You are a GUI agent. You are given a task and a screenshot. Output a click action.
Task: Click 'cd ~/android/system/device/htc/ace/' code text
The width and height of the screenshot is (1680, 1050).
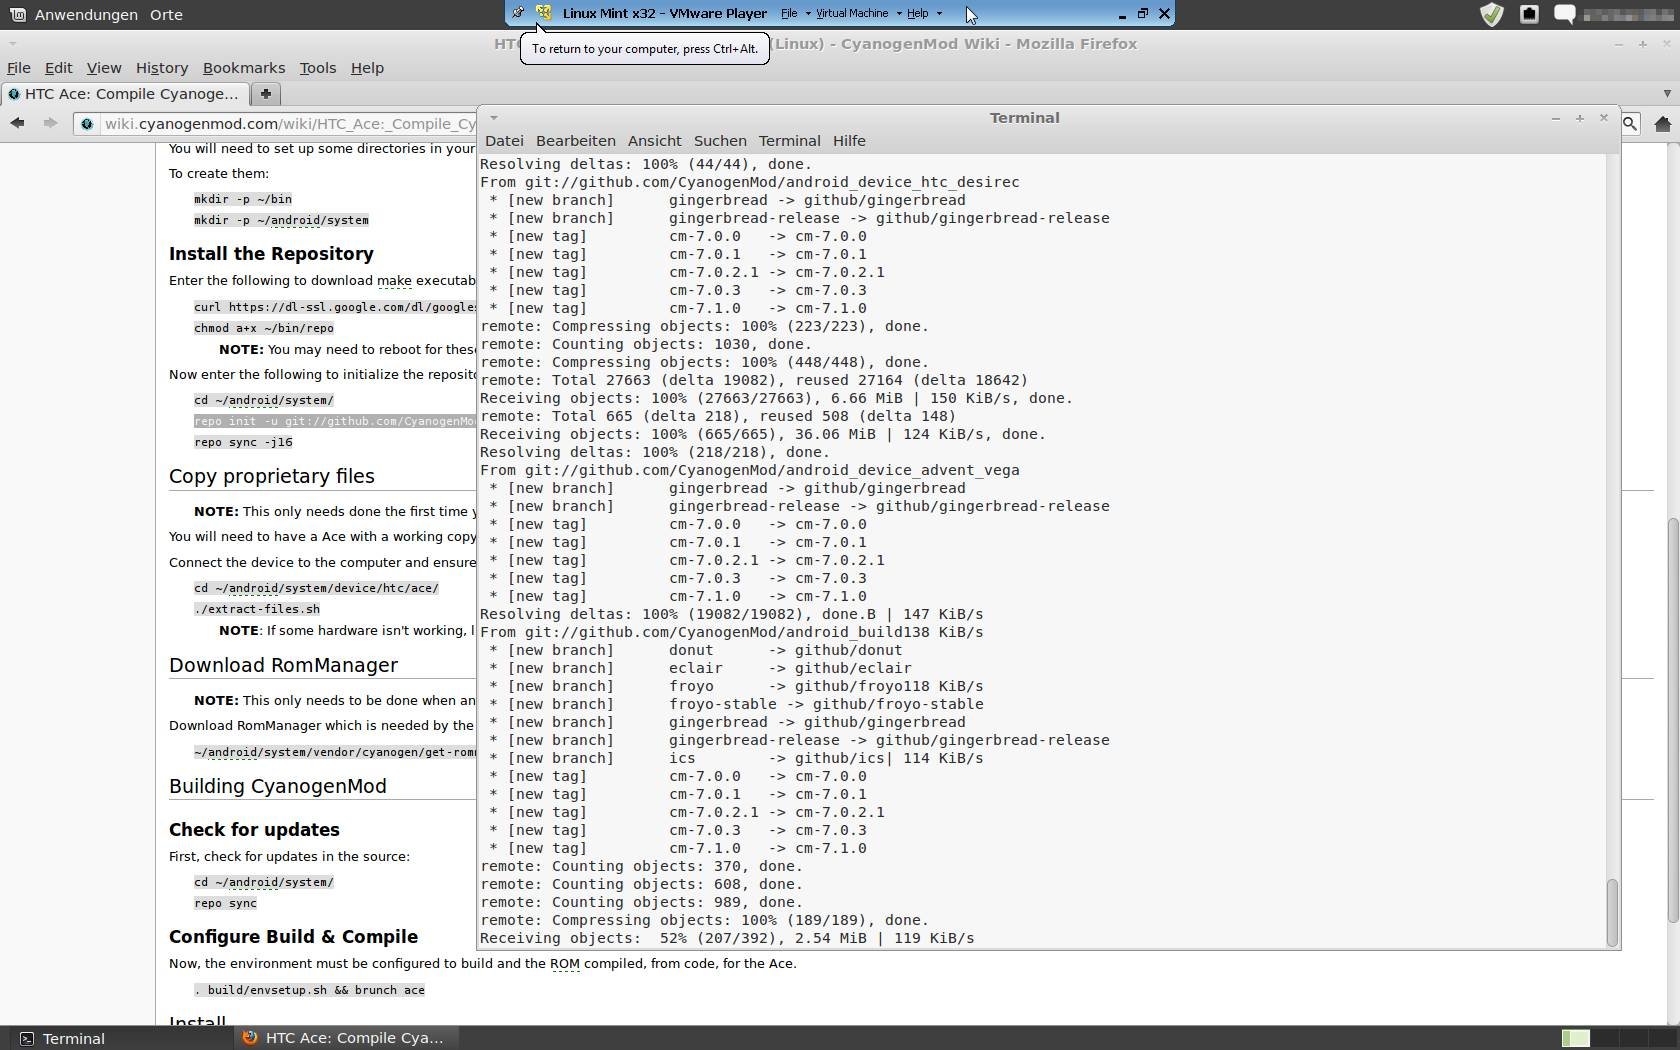pyautogui.click(x=316, y=588)
